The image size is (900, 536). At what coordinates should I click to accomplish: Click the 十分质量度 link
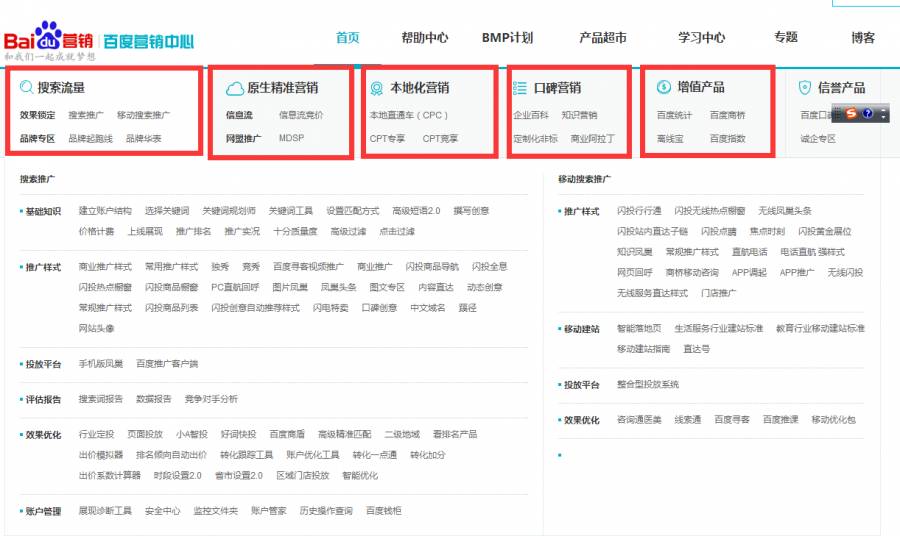click(x=295, y=231)
